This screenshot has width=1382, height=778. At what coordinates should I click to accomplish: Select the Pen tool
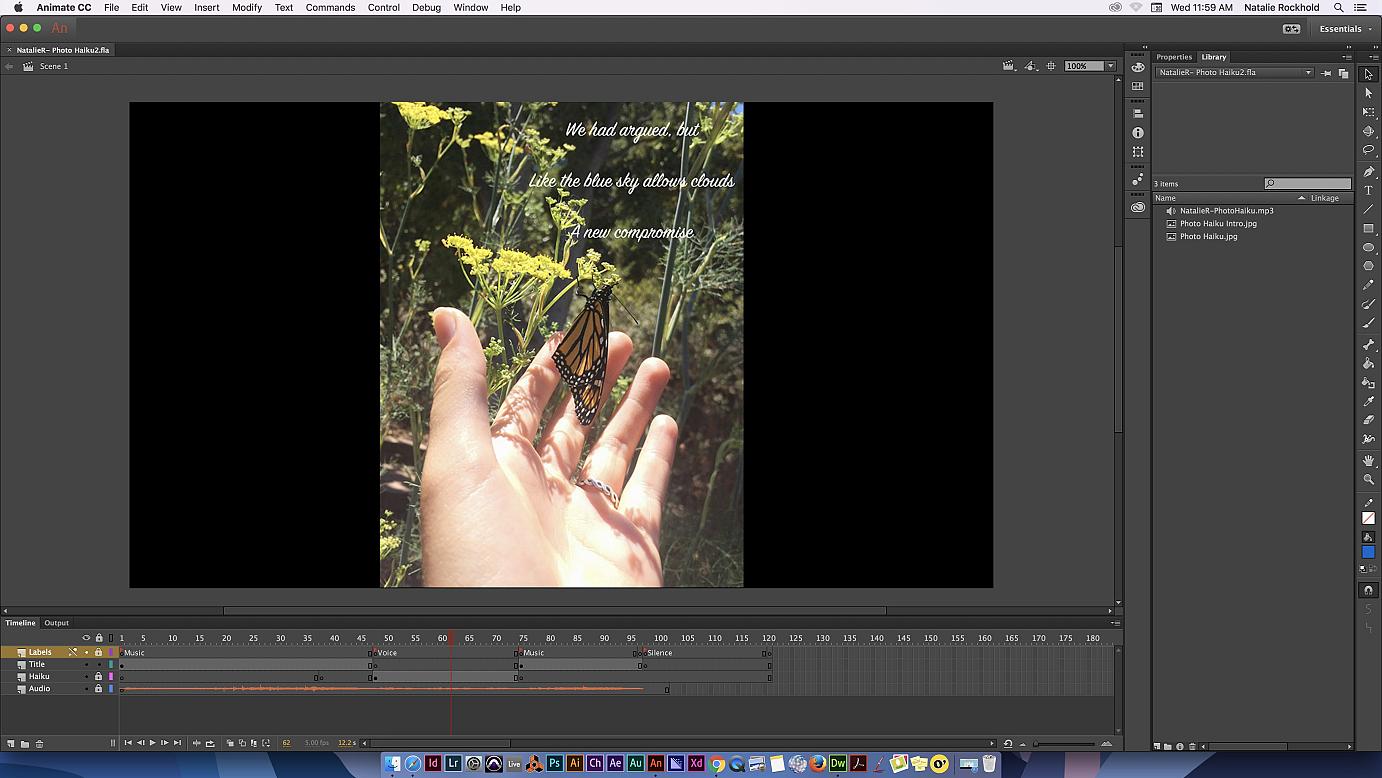tap(1368, 172)
